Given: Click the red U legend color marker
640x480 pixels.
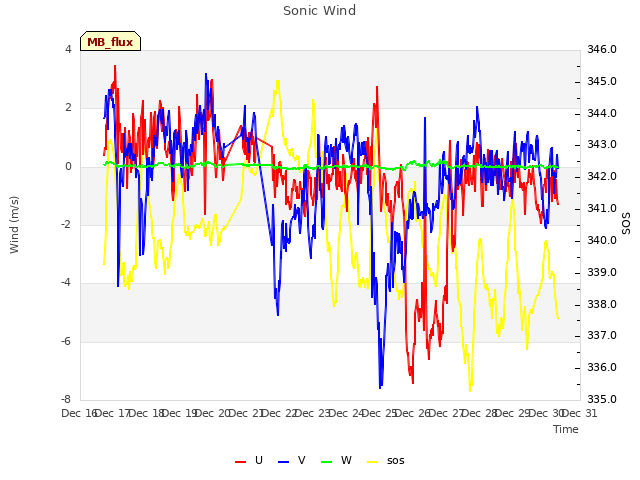Looking at the screenshot, I should 240,462.
